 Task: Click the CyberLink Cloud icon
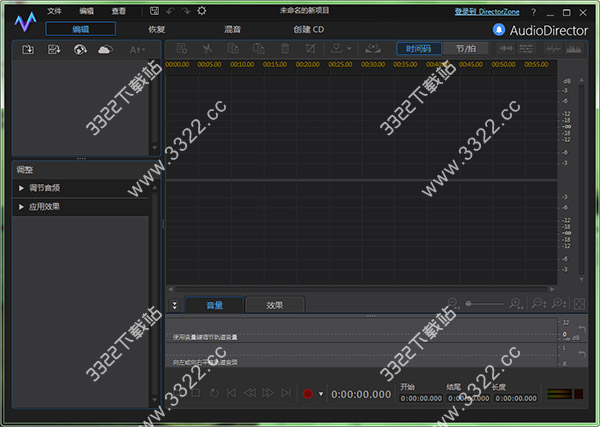pos(105,49)
